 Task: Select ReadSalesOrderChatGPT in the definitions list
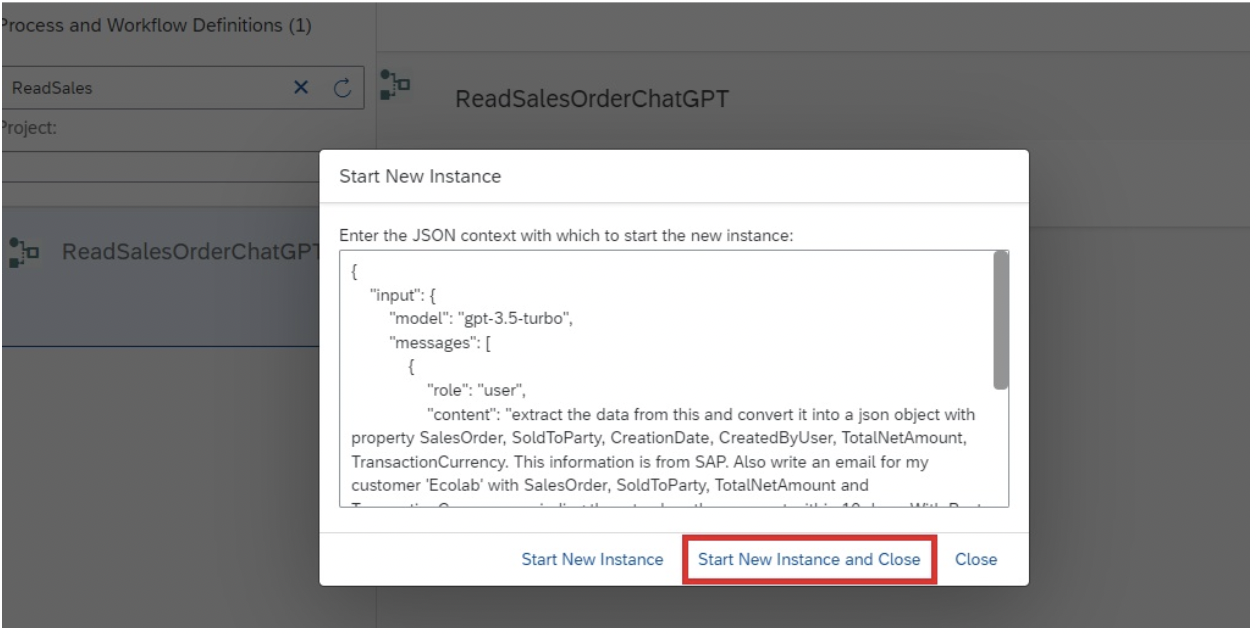tap(188, 277)
